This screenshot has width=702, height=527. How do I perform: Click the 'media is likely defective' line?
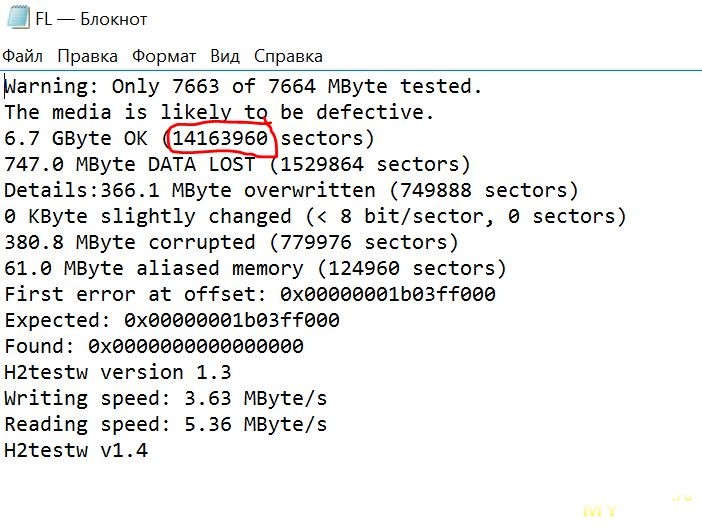coord(219,112)
